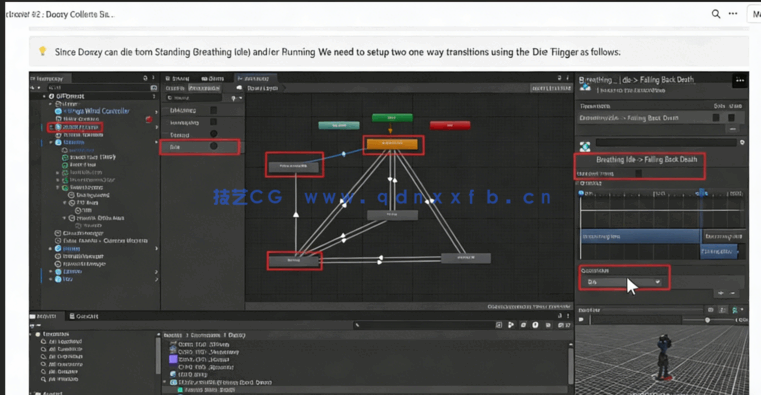This screenshot has width=761, height=395.
Task: Remove transition with the minus button under the Transitions list
Action: tap(733, 129)
